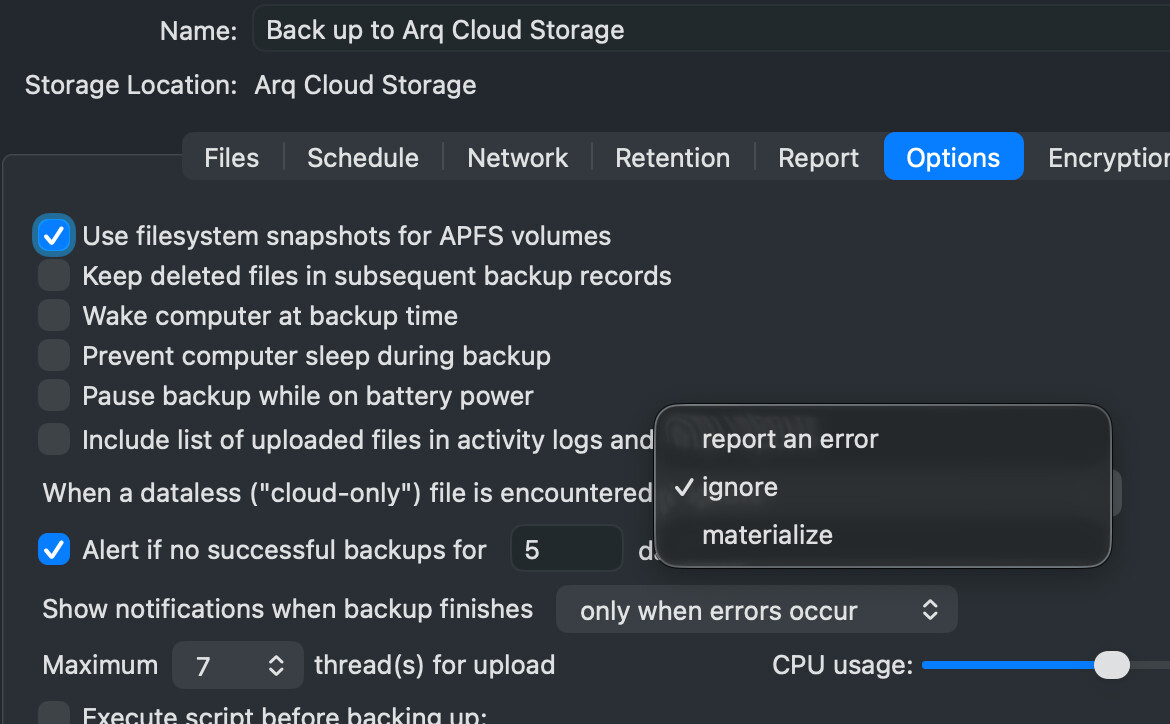1170x724 pixels.
Task: Switch to the Schedule tab
Action: (x=363, y=158)
